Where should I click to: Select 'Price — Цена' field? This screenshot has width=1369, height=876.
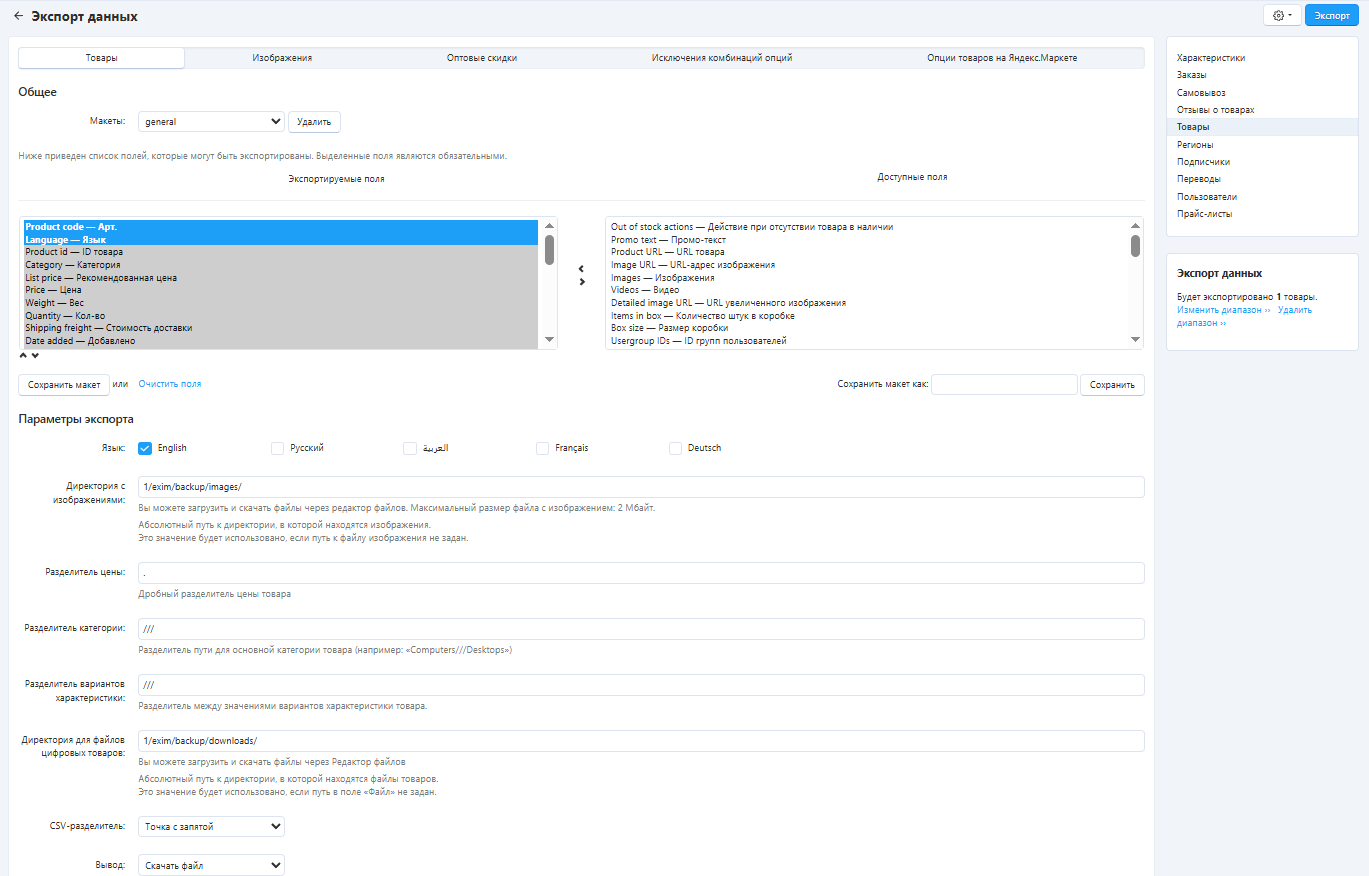tap(281, 290)
